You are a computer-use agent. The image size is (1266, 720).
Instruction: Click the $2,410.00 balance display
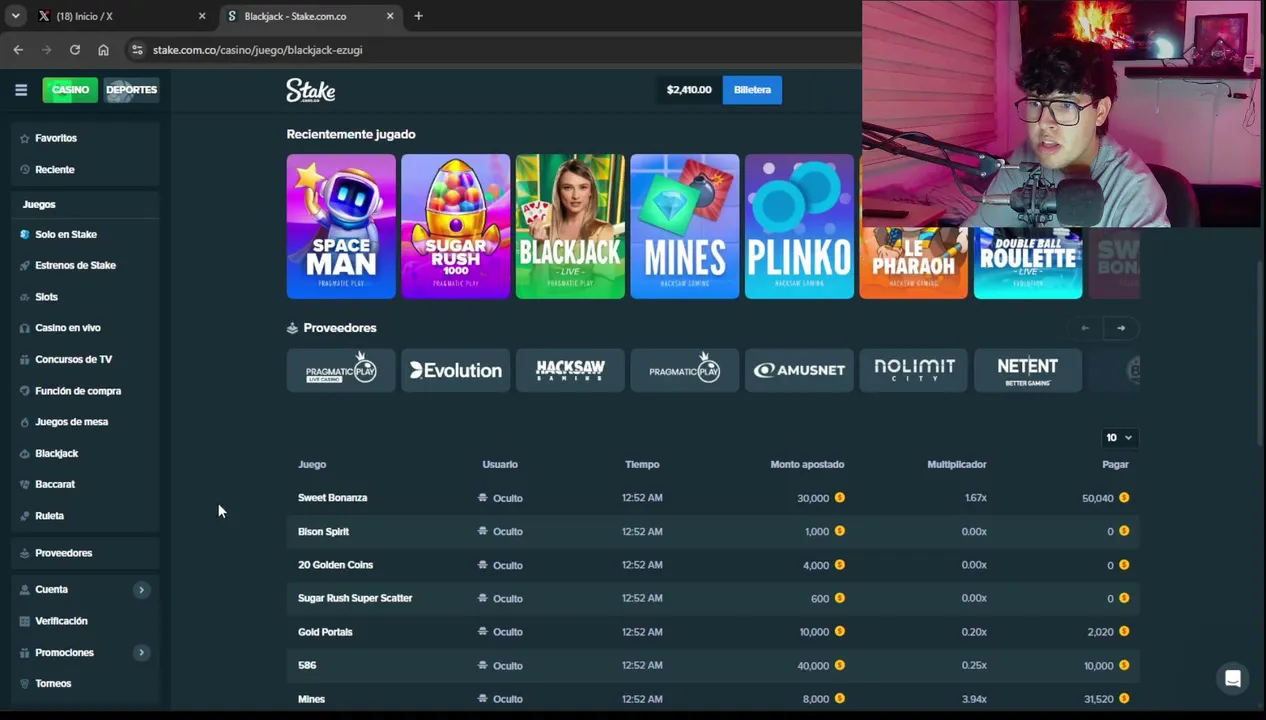tap(689, 90)
